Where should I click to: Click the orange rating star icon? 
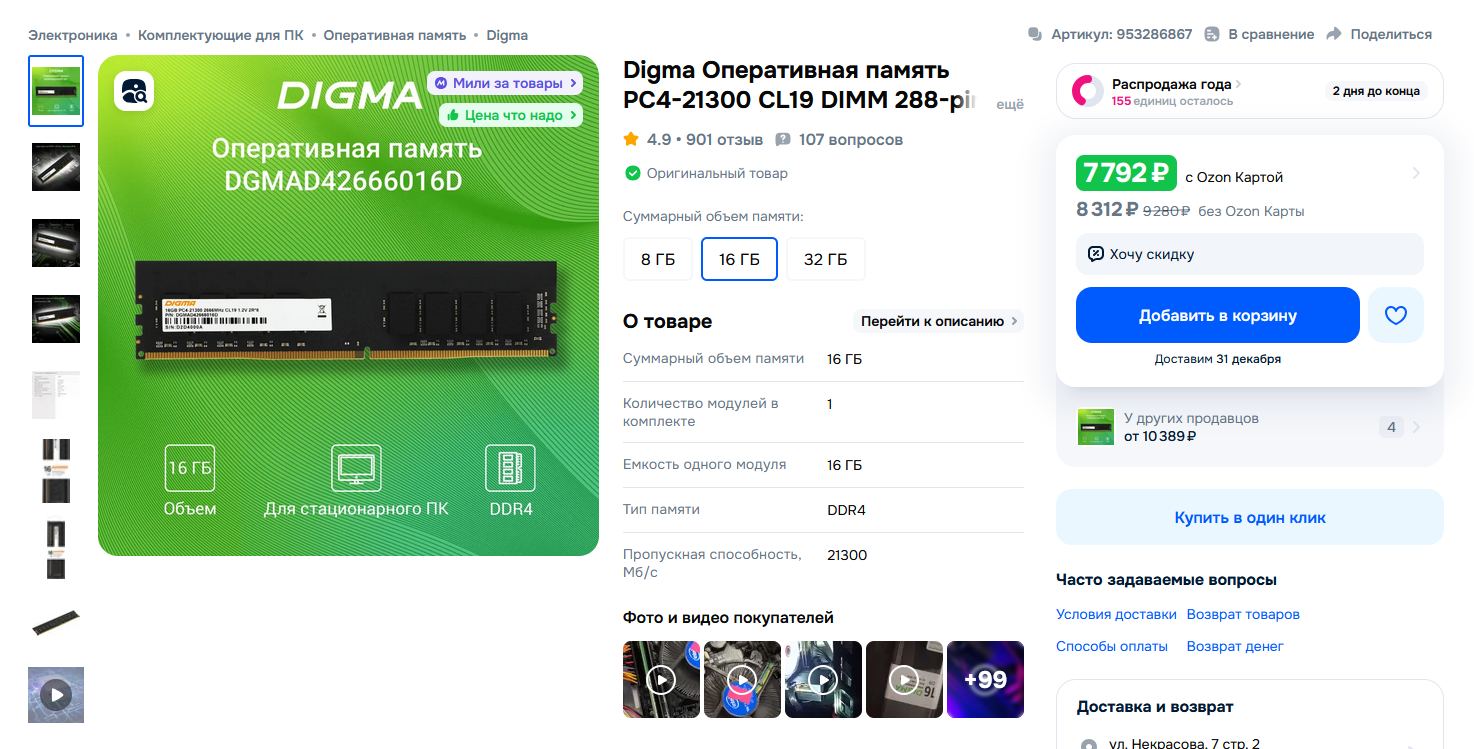click(x=631, y=139)
